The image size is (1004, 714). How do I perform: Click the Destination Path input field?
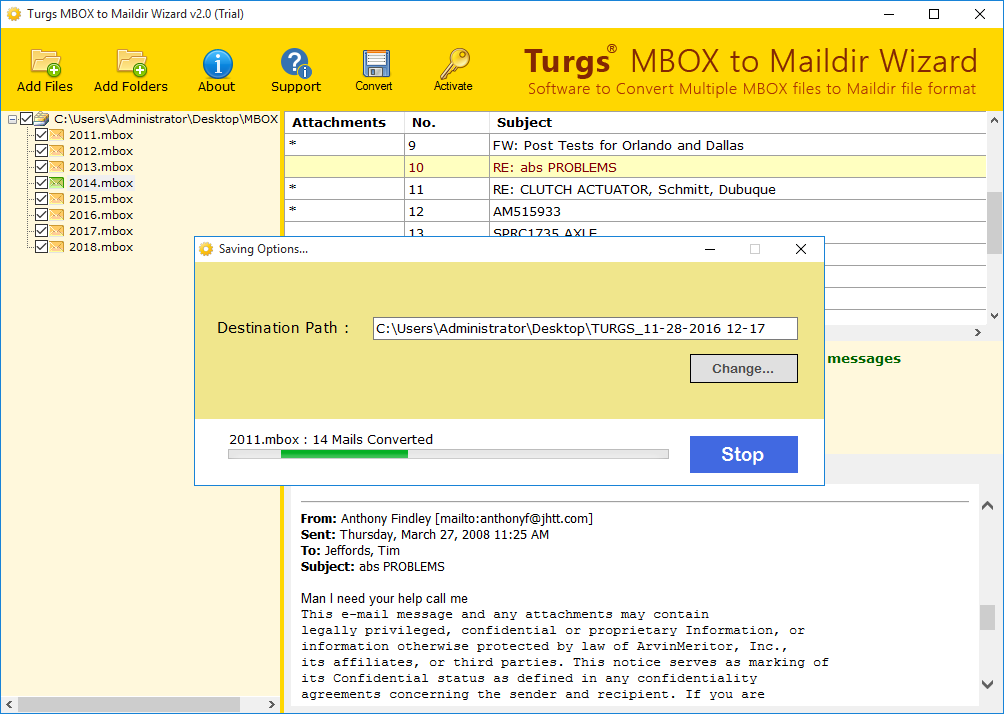click(585, 329)
